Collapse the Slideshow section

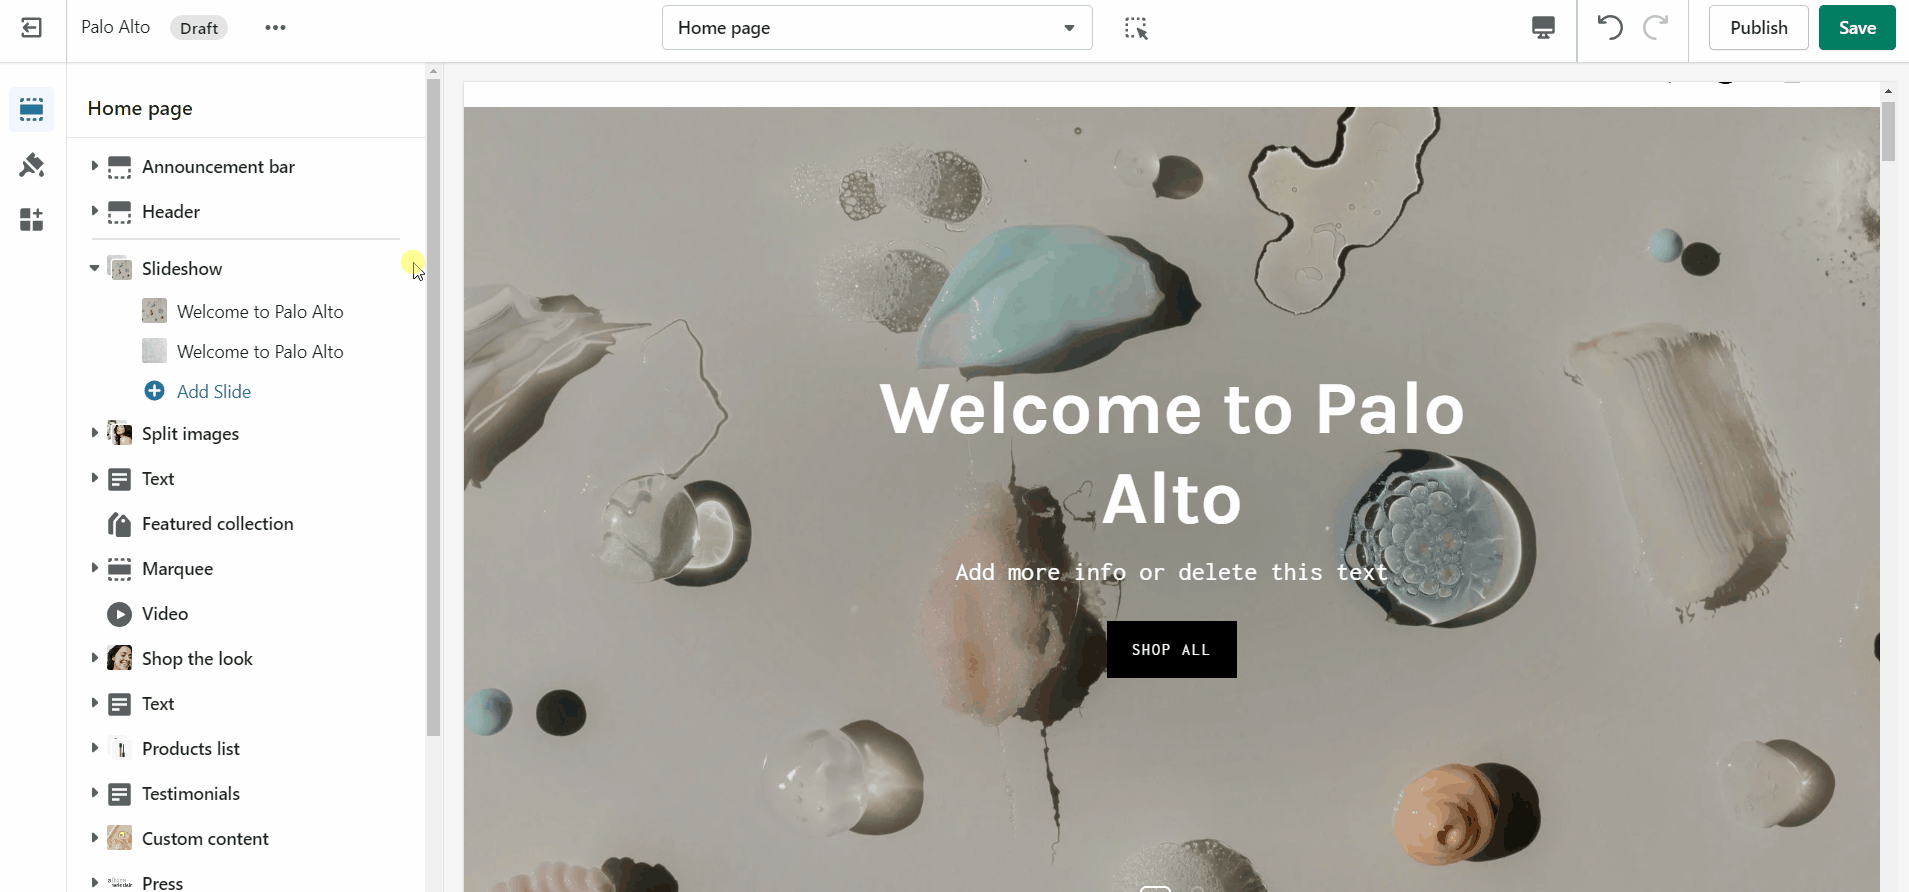(x=94, y=268)
